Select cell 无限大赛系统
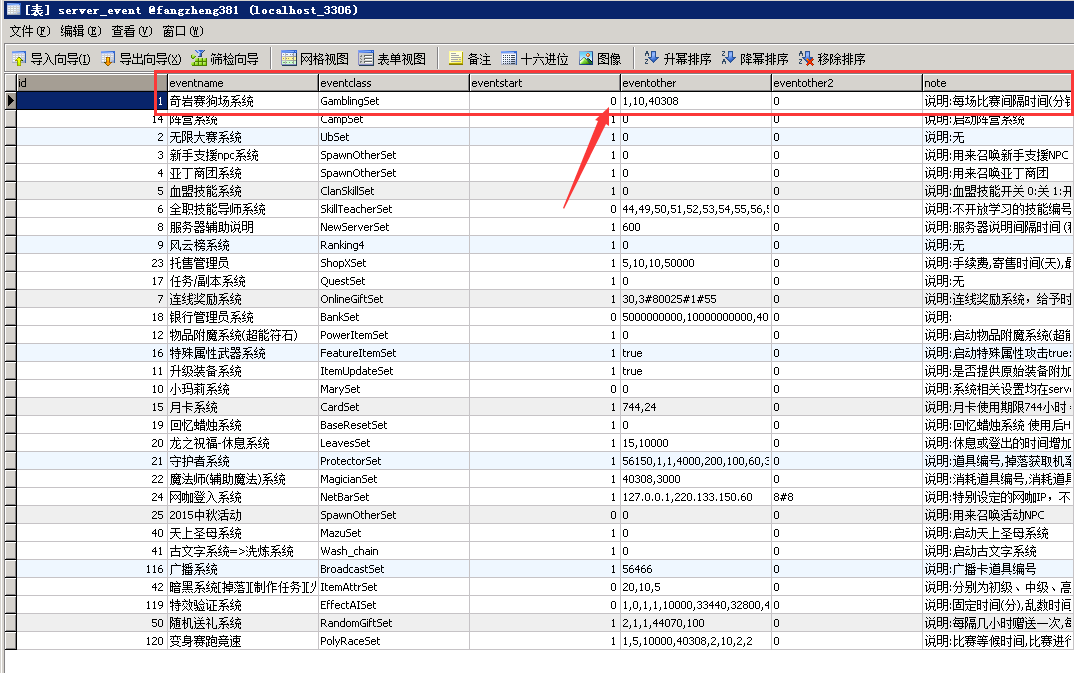 pos(242,137)
